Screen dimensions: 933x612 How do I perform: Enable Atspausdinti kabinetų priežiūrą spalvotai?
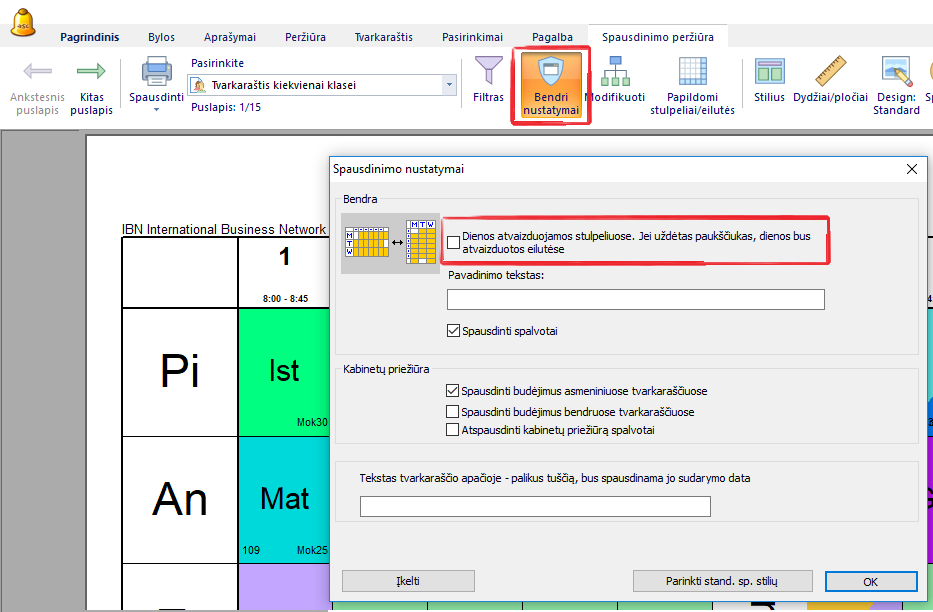[x=454, y=430]
